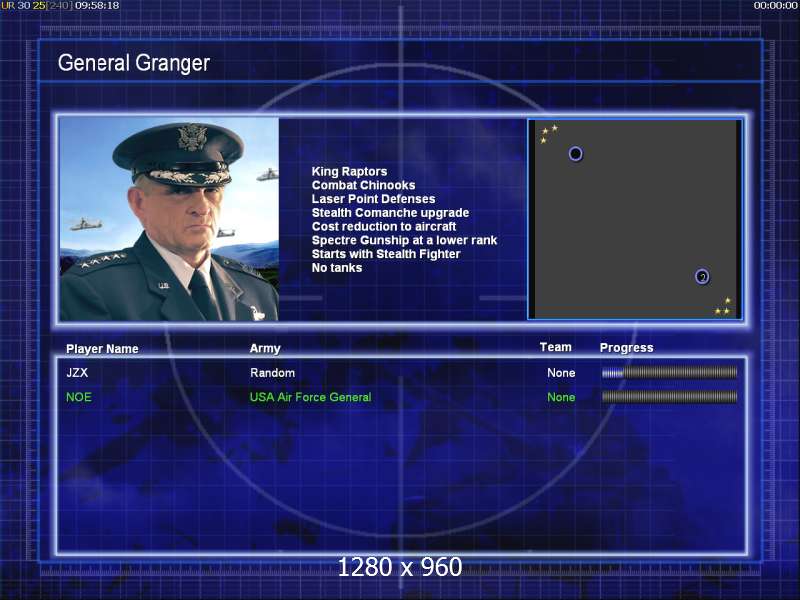Click the 'General Granger' title text
This screenshot has height=600, width=800.
pyautogui.click(x=134, y=63)
